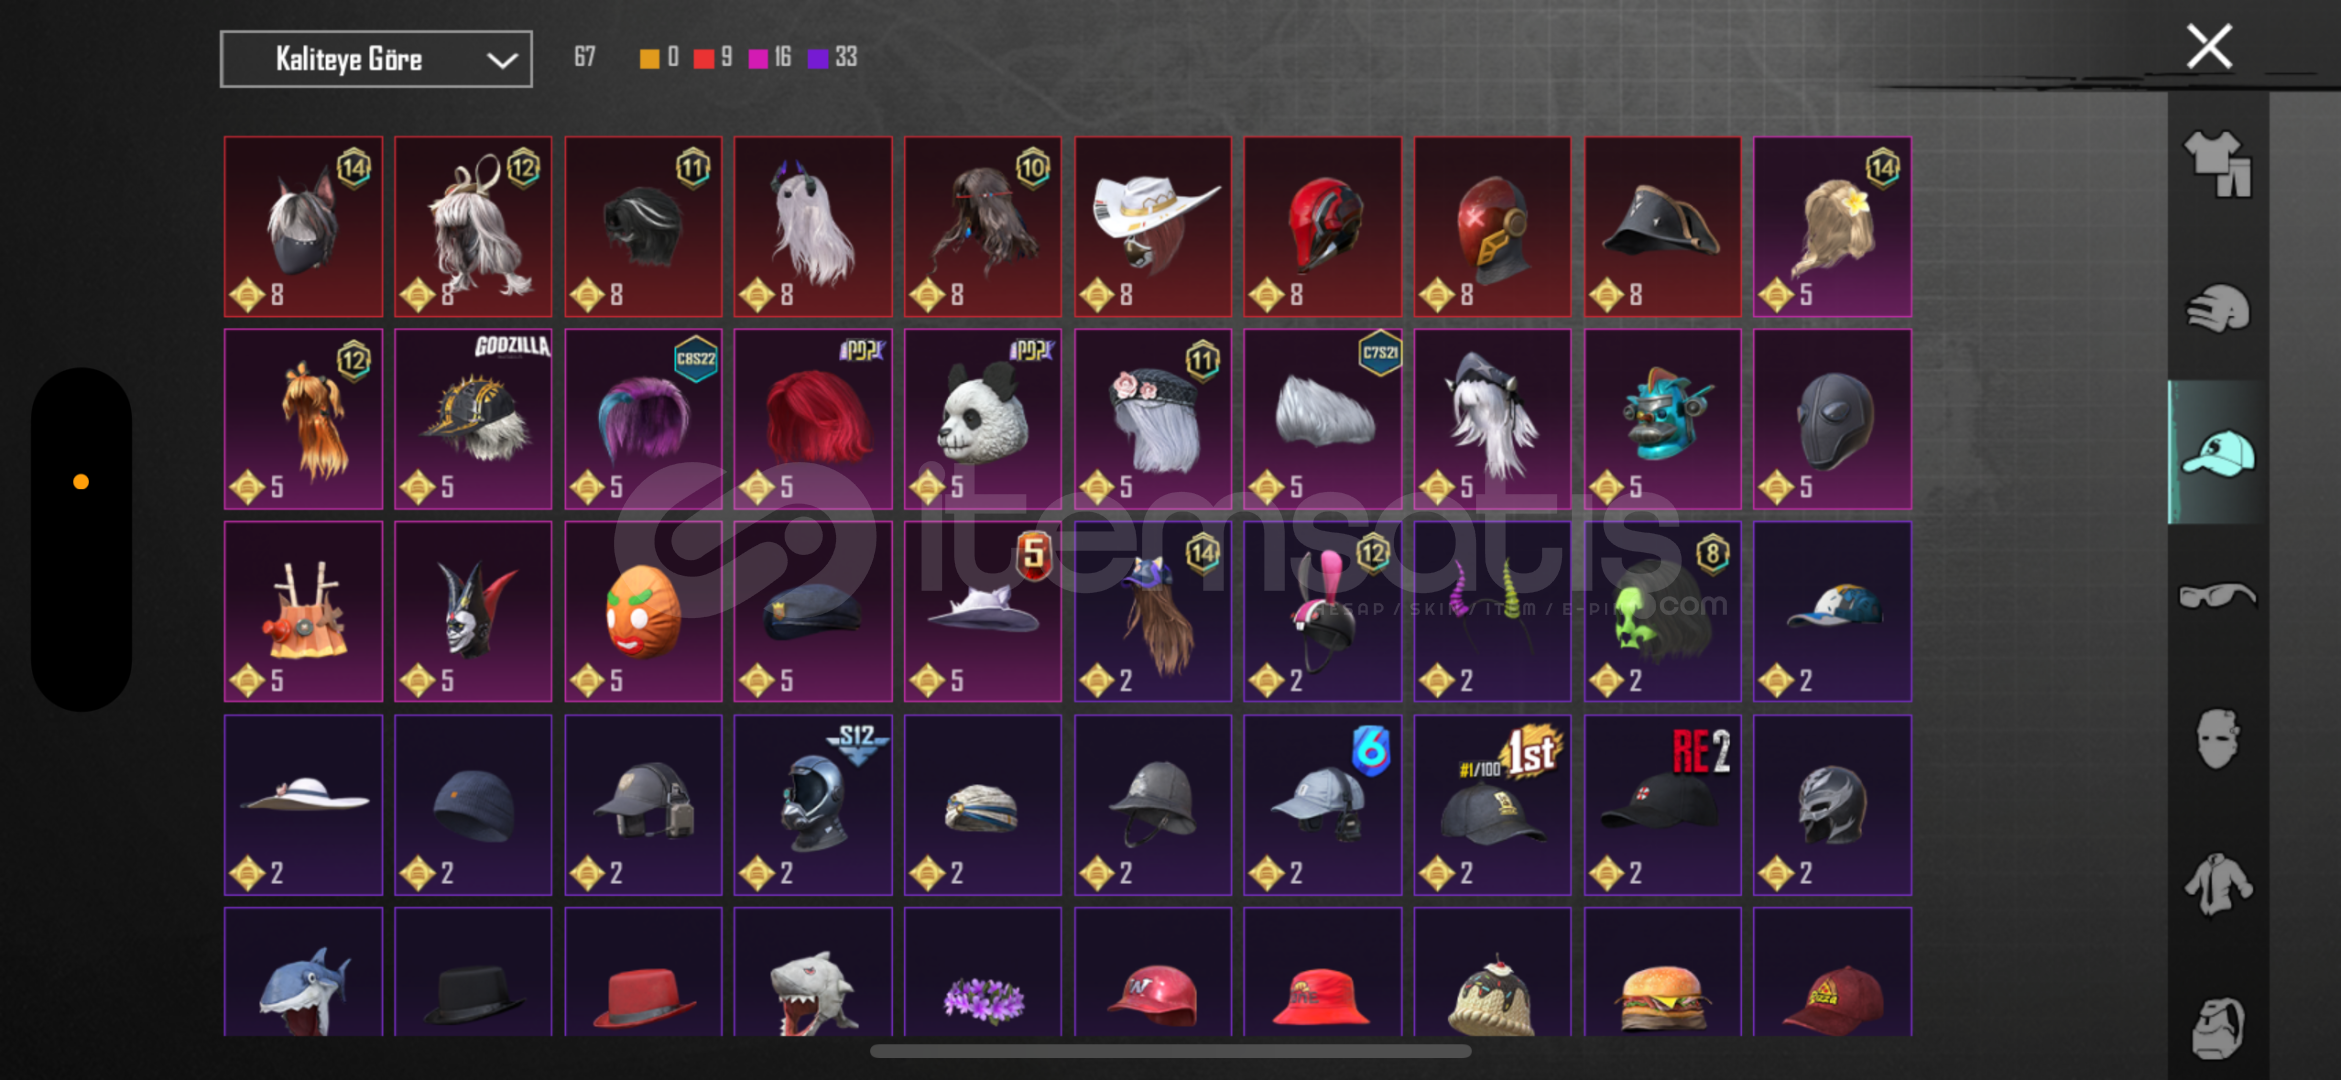2341x1080 pixels.
Task: Choose the RE2 black cap item
Action: [x=1663, y=805]
